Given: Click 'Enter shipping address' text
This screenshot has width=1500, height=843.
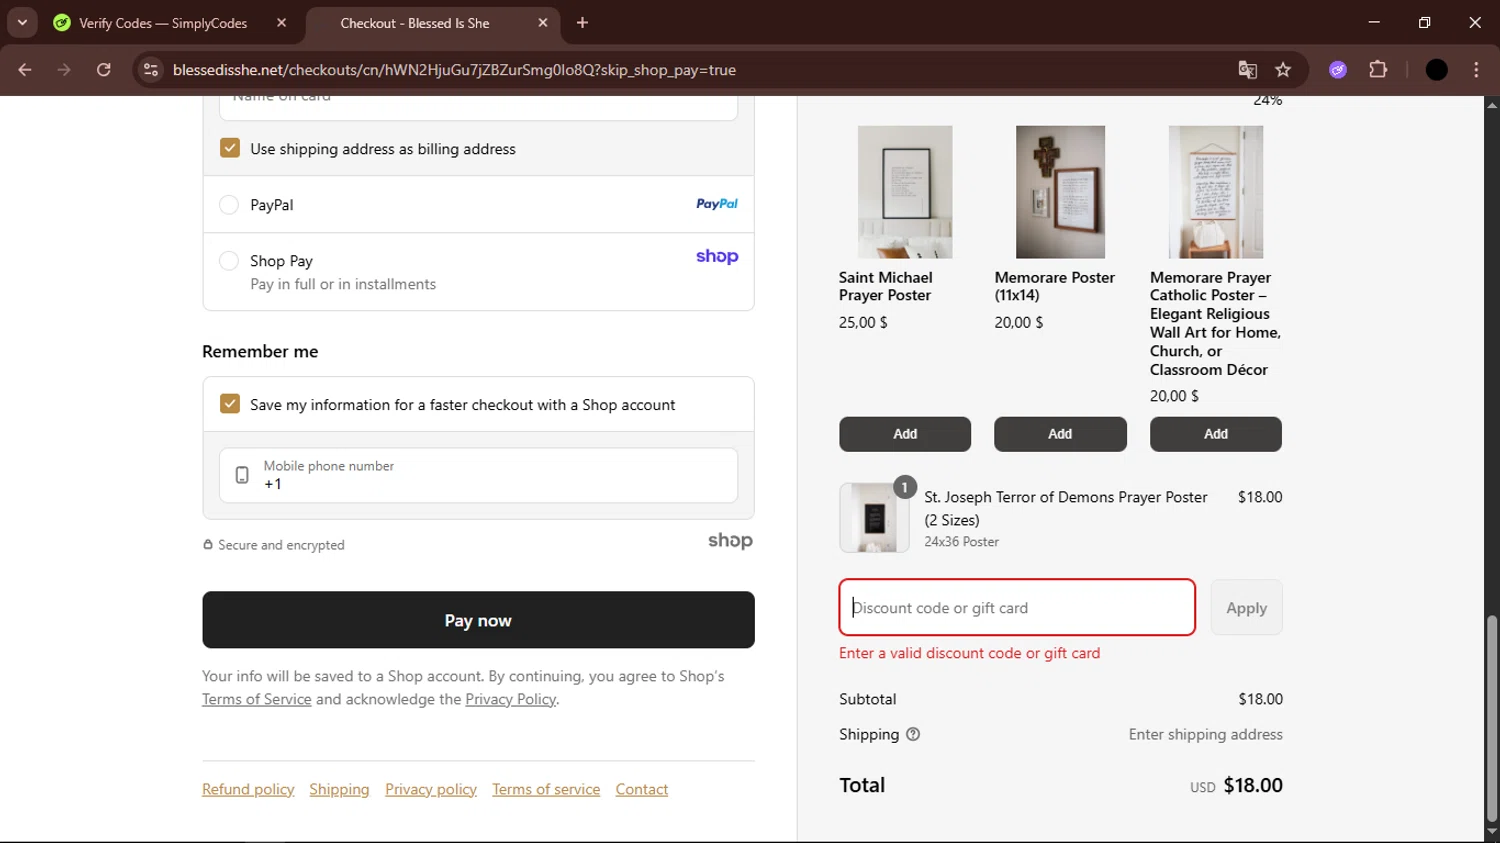Looking at the screenshot, I should 1206,734.
